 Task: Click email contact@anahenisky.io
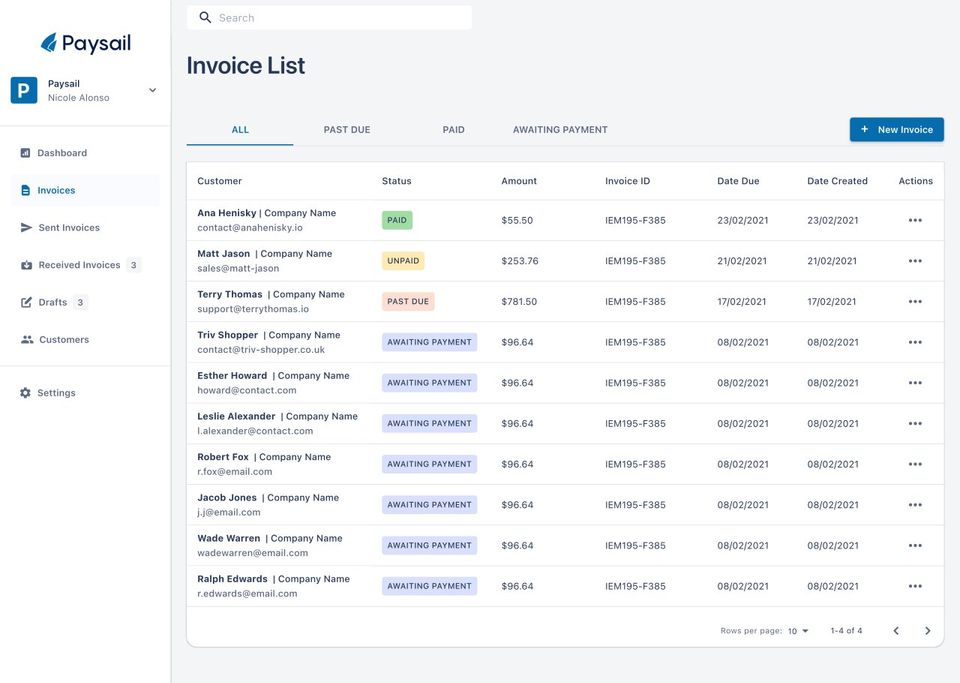point(250,228)
